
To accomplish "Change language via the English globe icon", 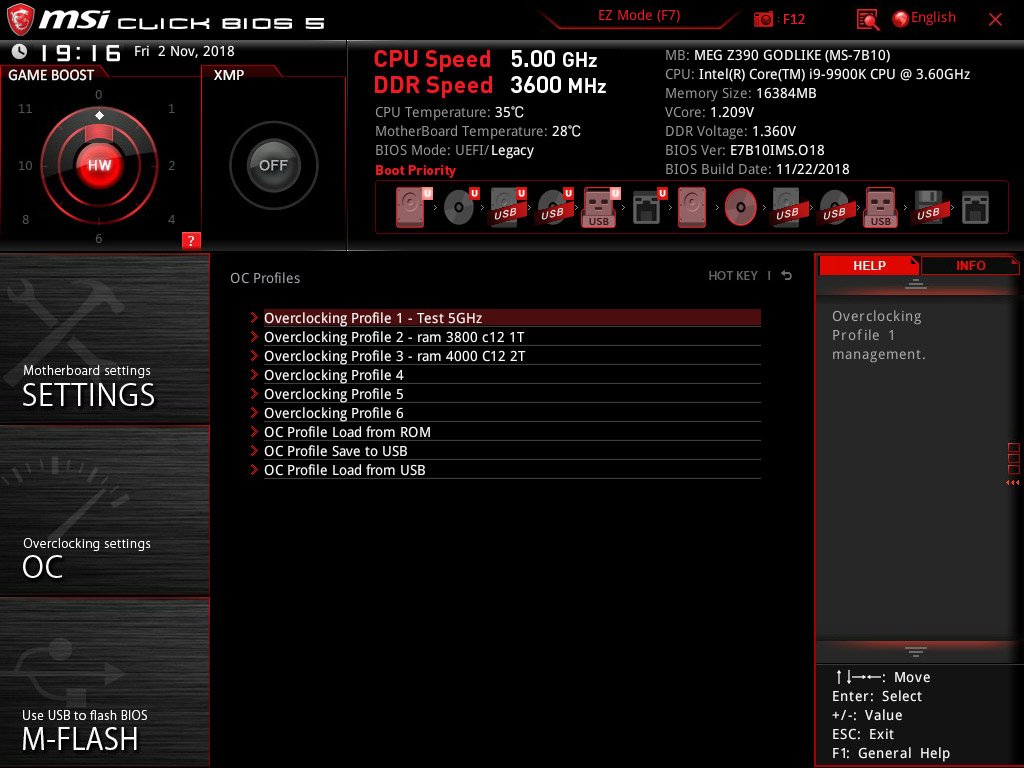I will [900, 19].
